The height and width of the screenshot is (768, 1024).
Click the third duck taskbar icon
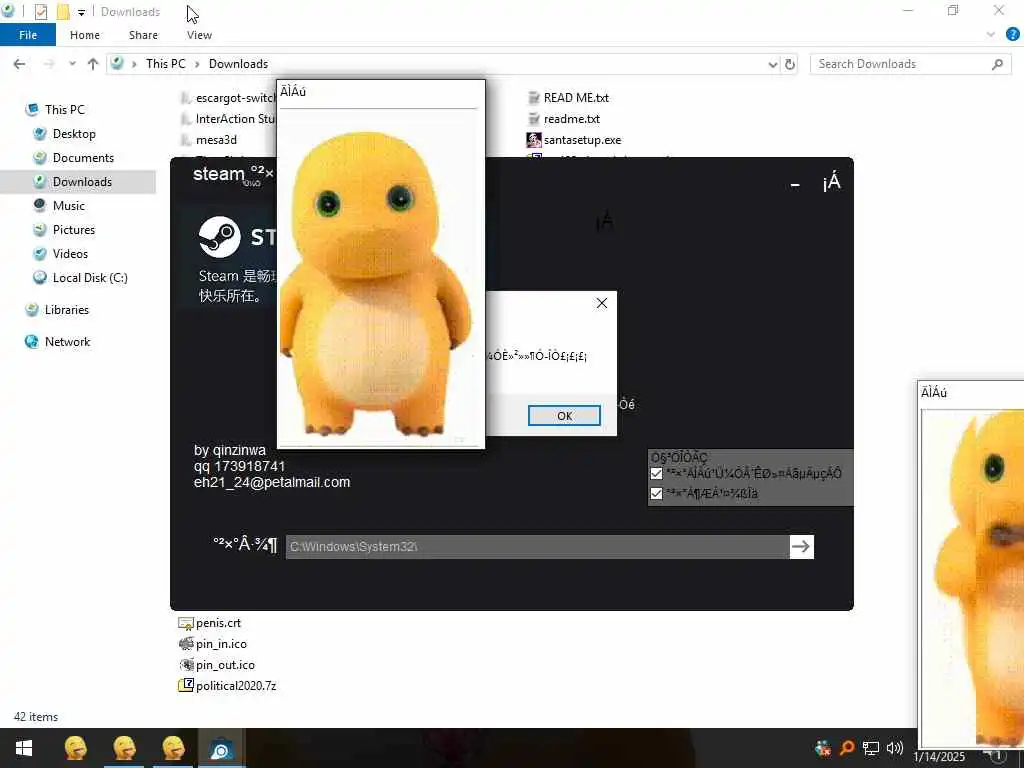(173, 748)
